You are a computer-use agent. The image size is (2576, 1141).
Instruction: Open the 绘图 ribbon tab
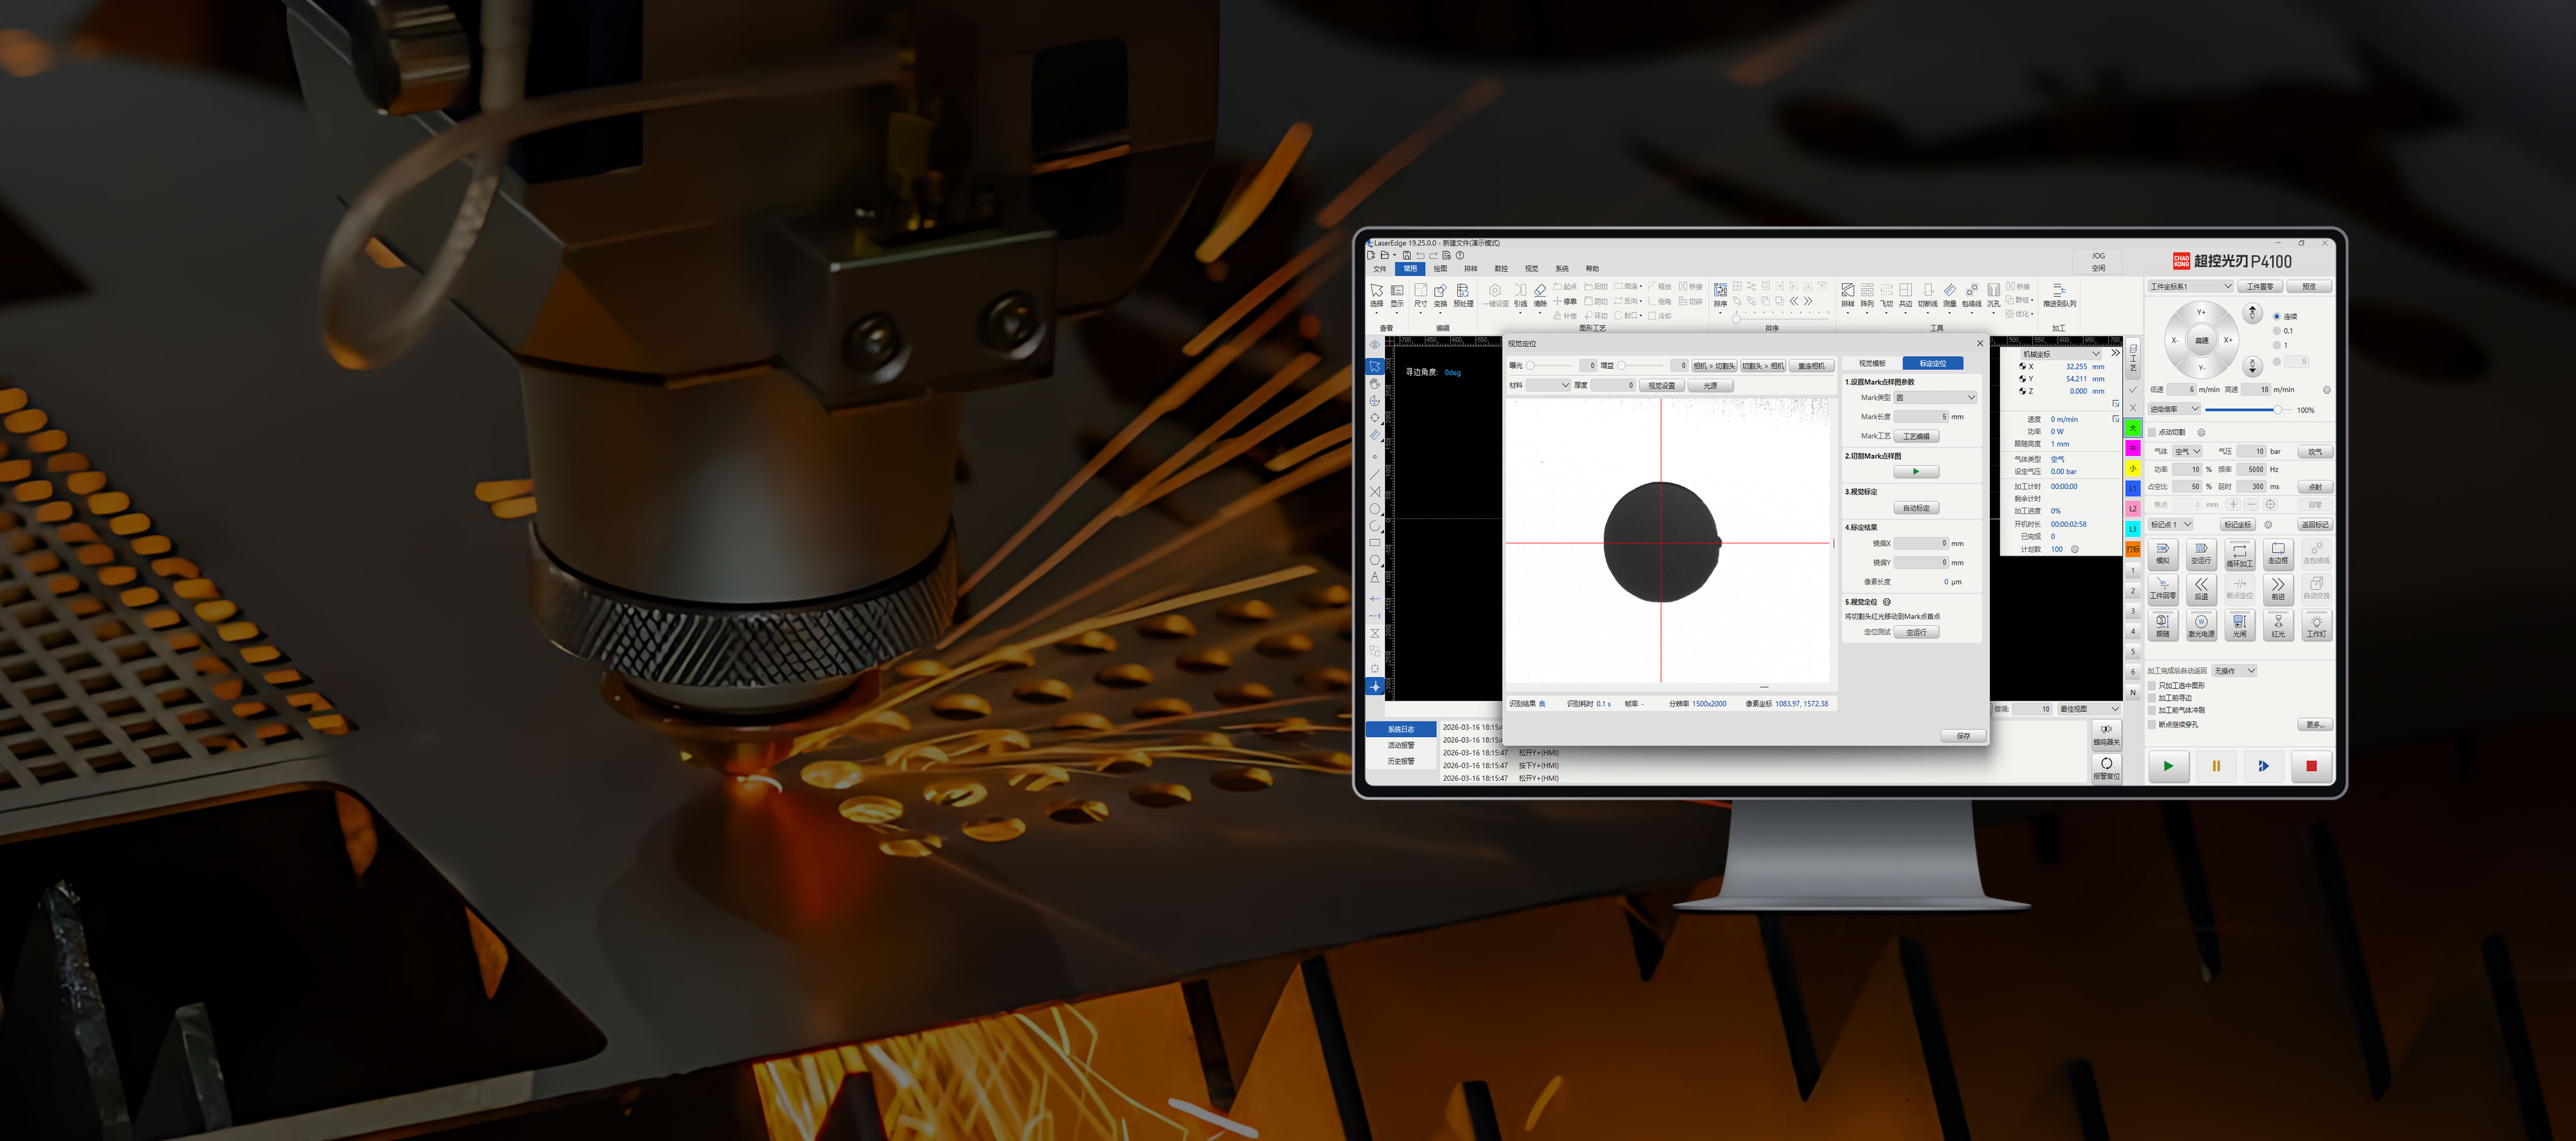coord(1440,269)
